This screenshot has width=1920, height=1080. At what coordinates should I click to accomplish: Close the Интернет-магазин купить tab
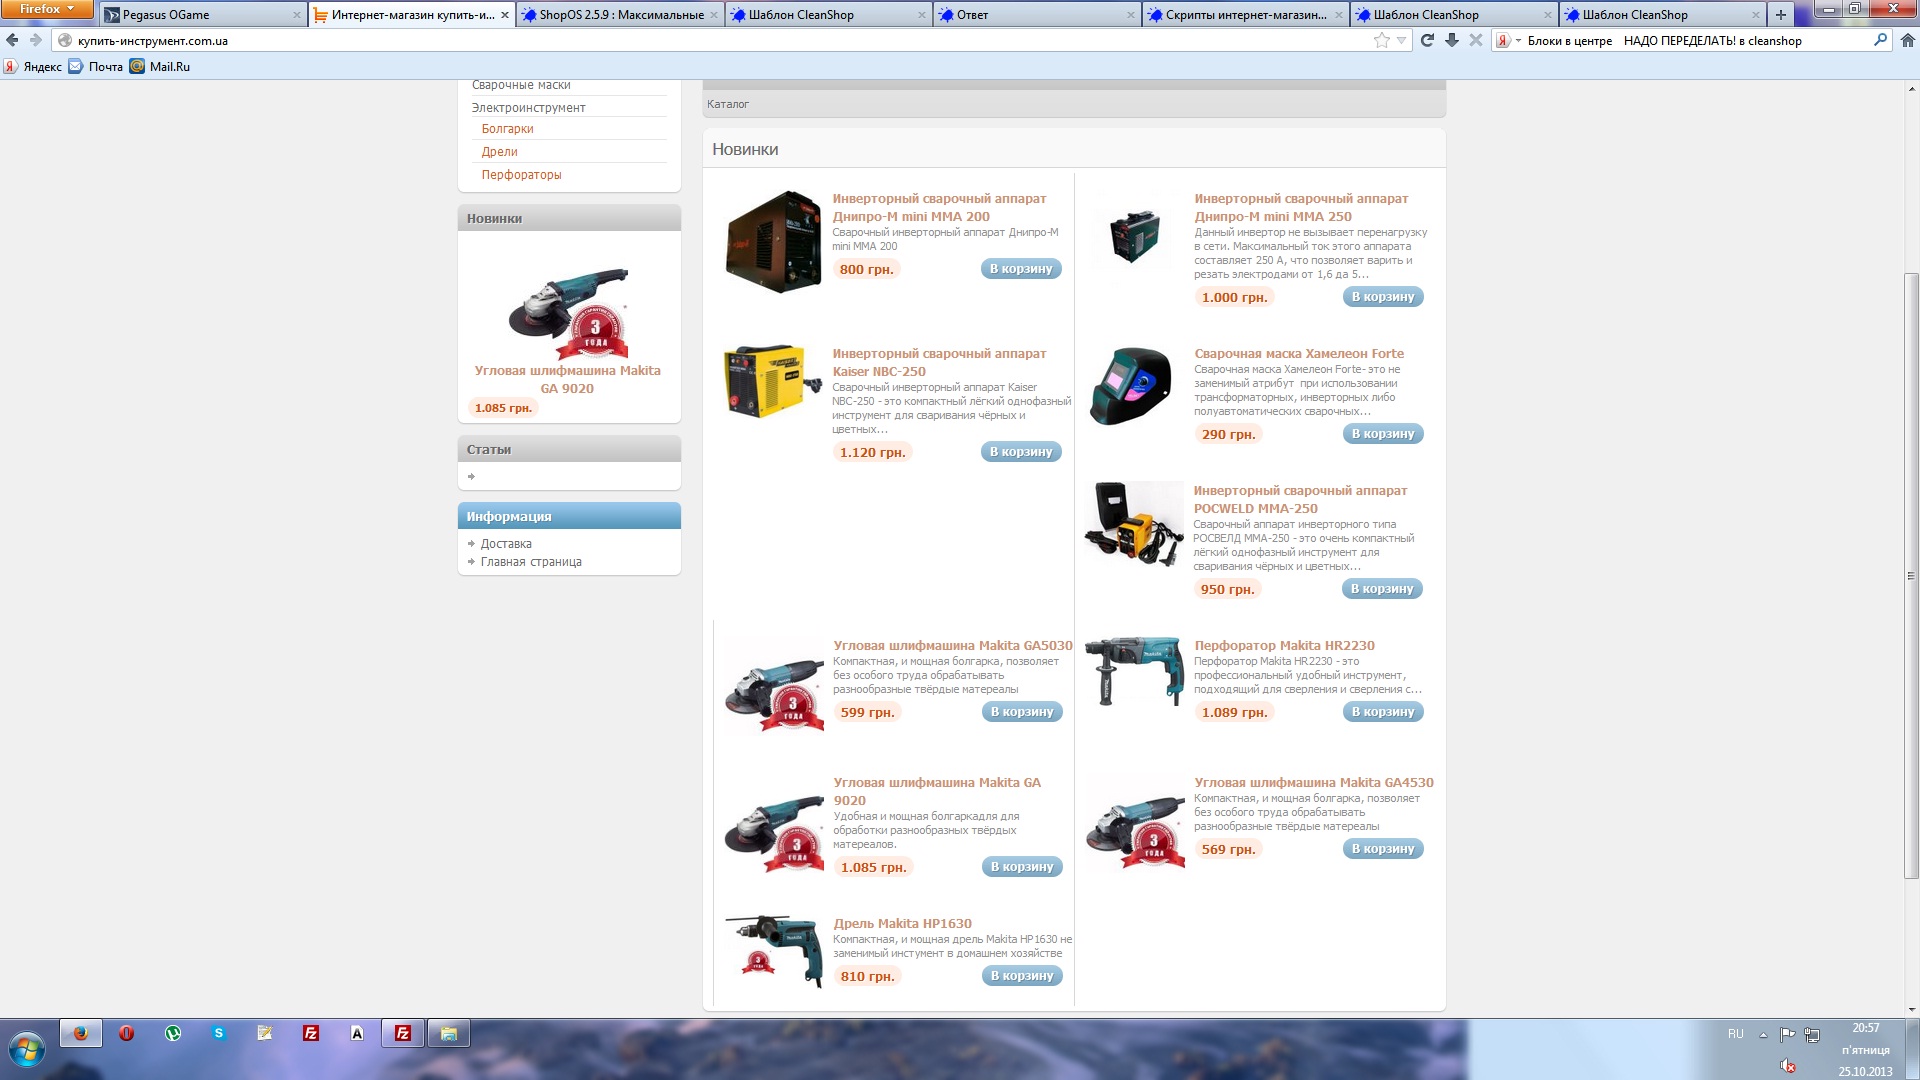click(505, 15)
